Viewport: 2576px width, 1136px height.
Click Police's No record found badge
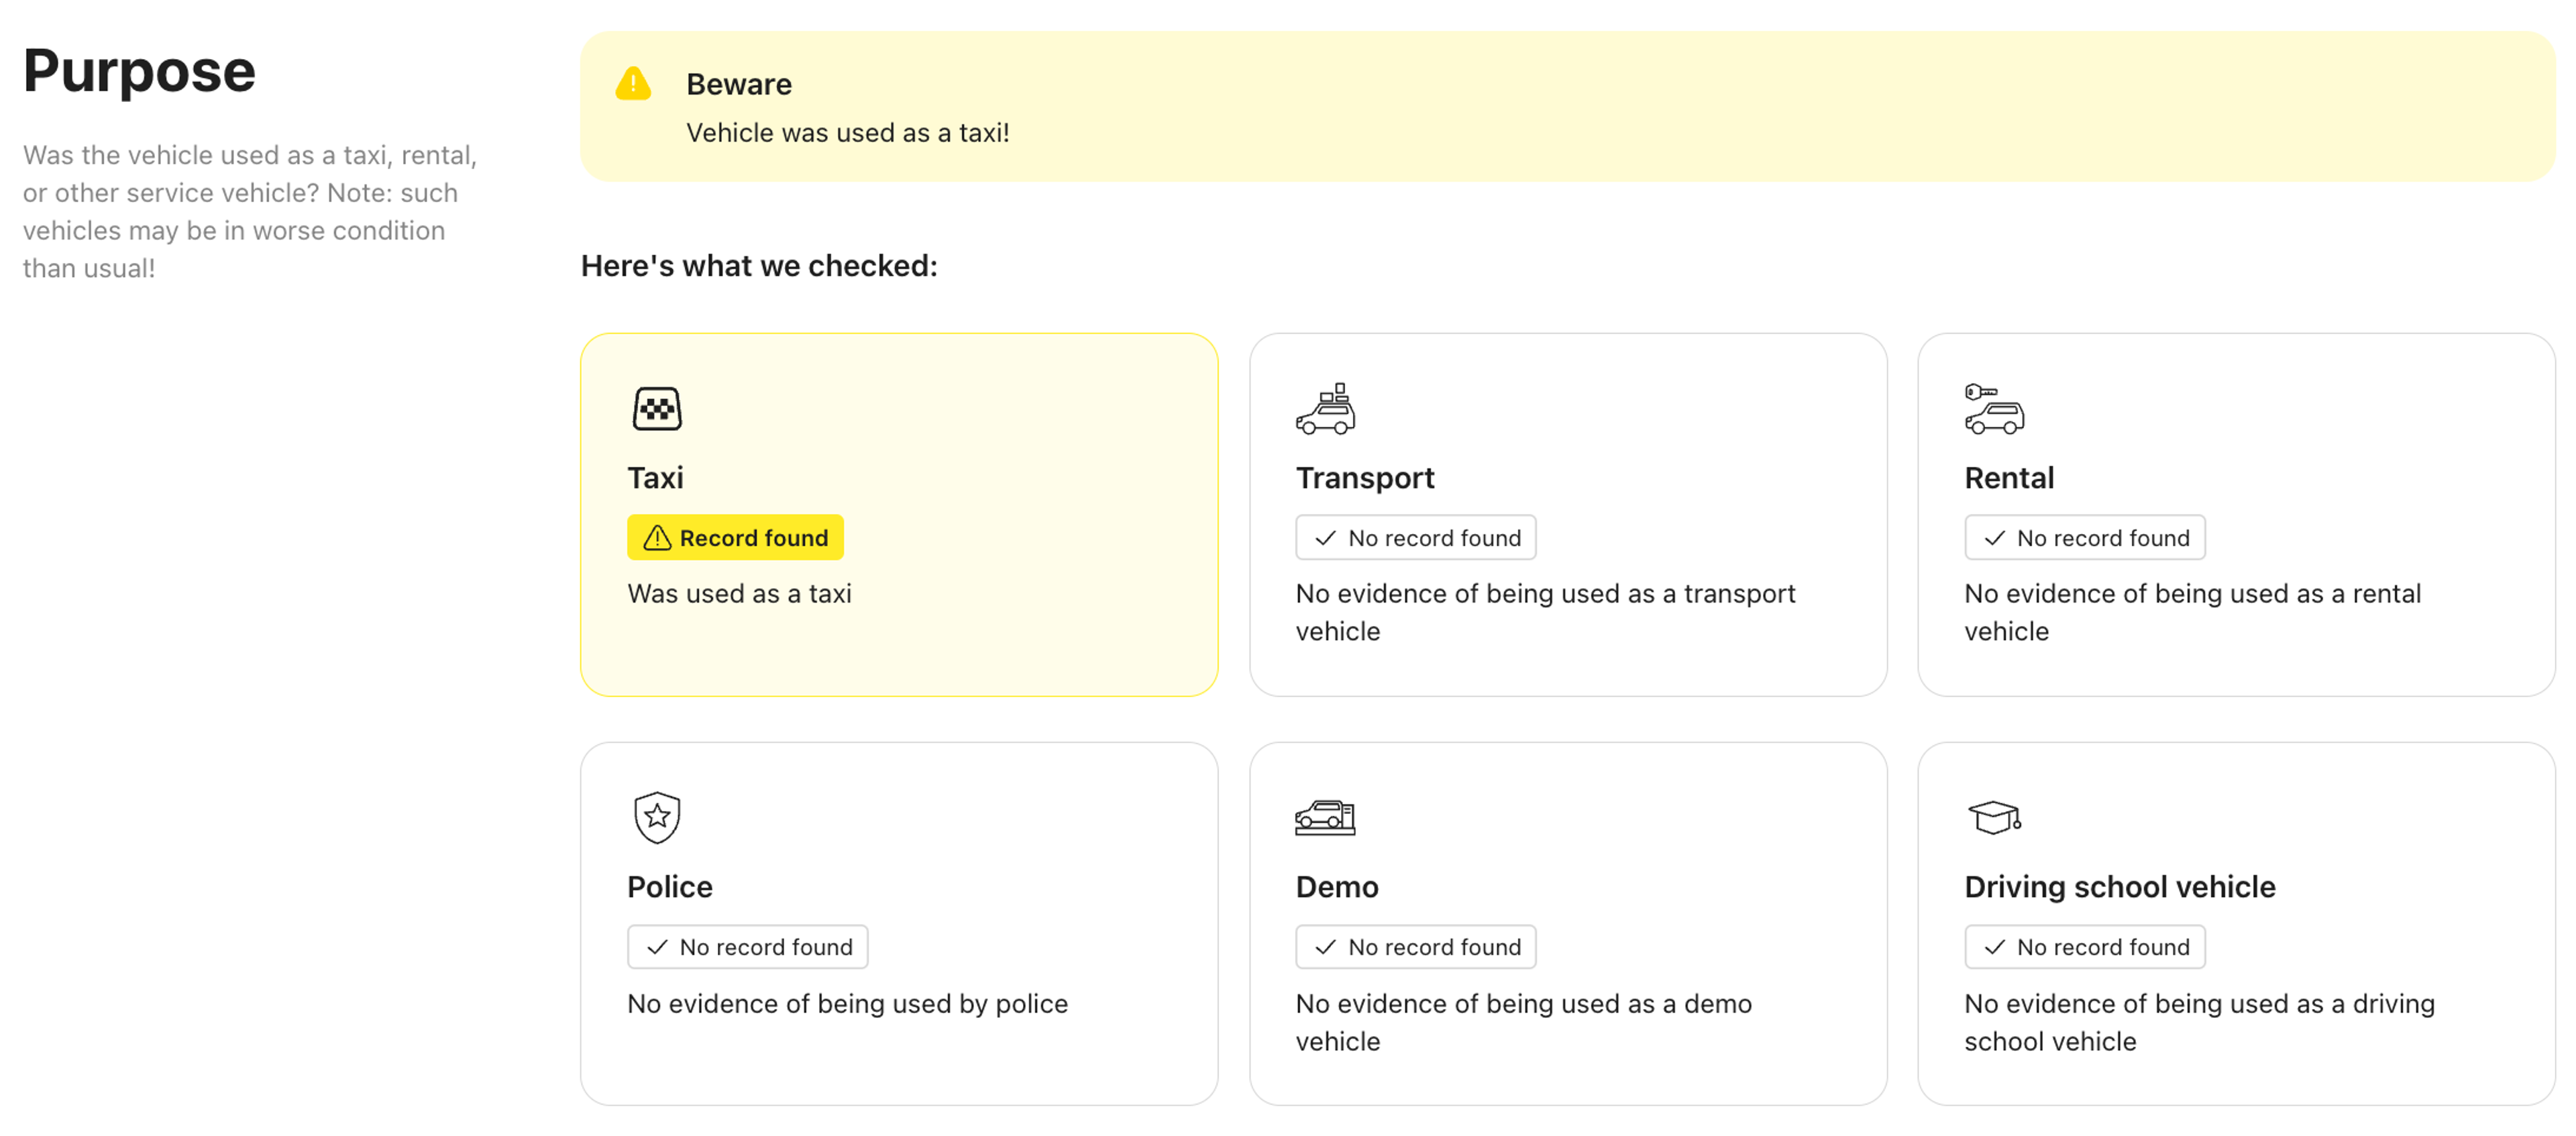click(x=747, y=947)
